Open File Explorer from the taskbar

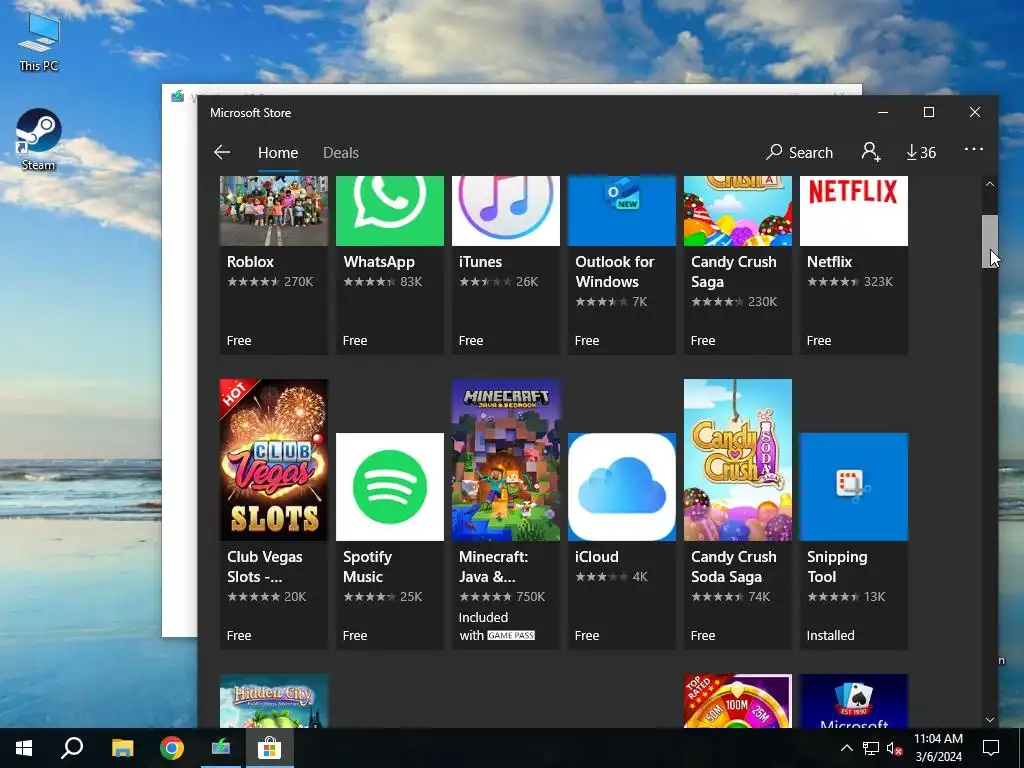pyautogui.click(x=122, y=748)
